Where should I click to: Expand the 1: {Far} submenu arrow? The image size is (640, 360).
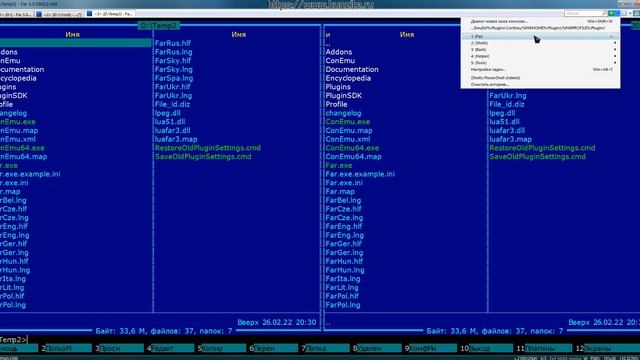pyautogui.click(x=611, y=37)
